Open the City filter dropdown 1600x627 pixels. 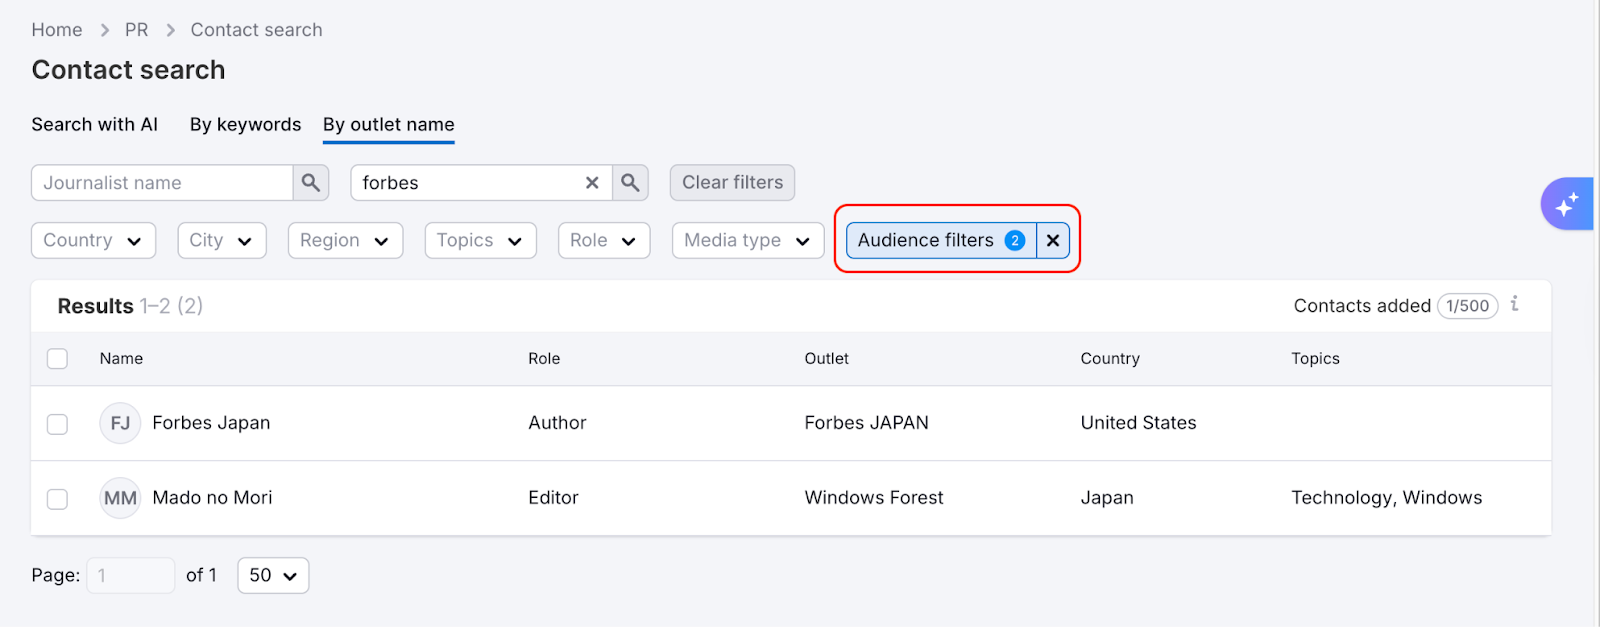tap(222, 240)
